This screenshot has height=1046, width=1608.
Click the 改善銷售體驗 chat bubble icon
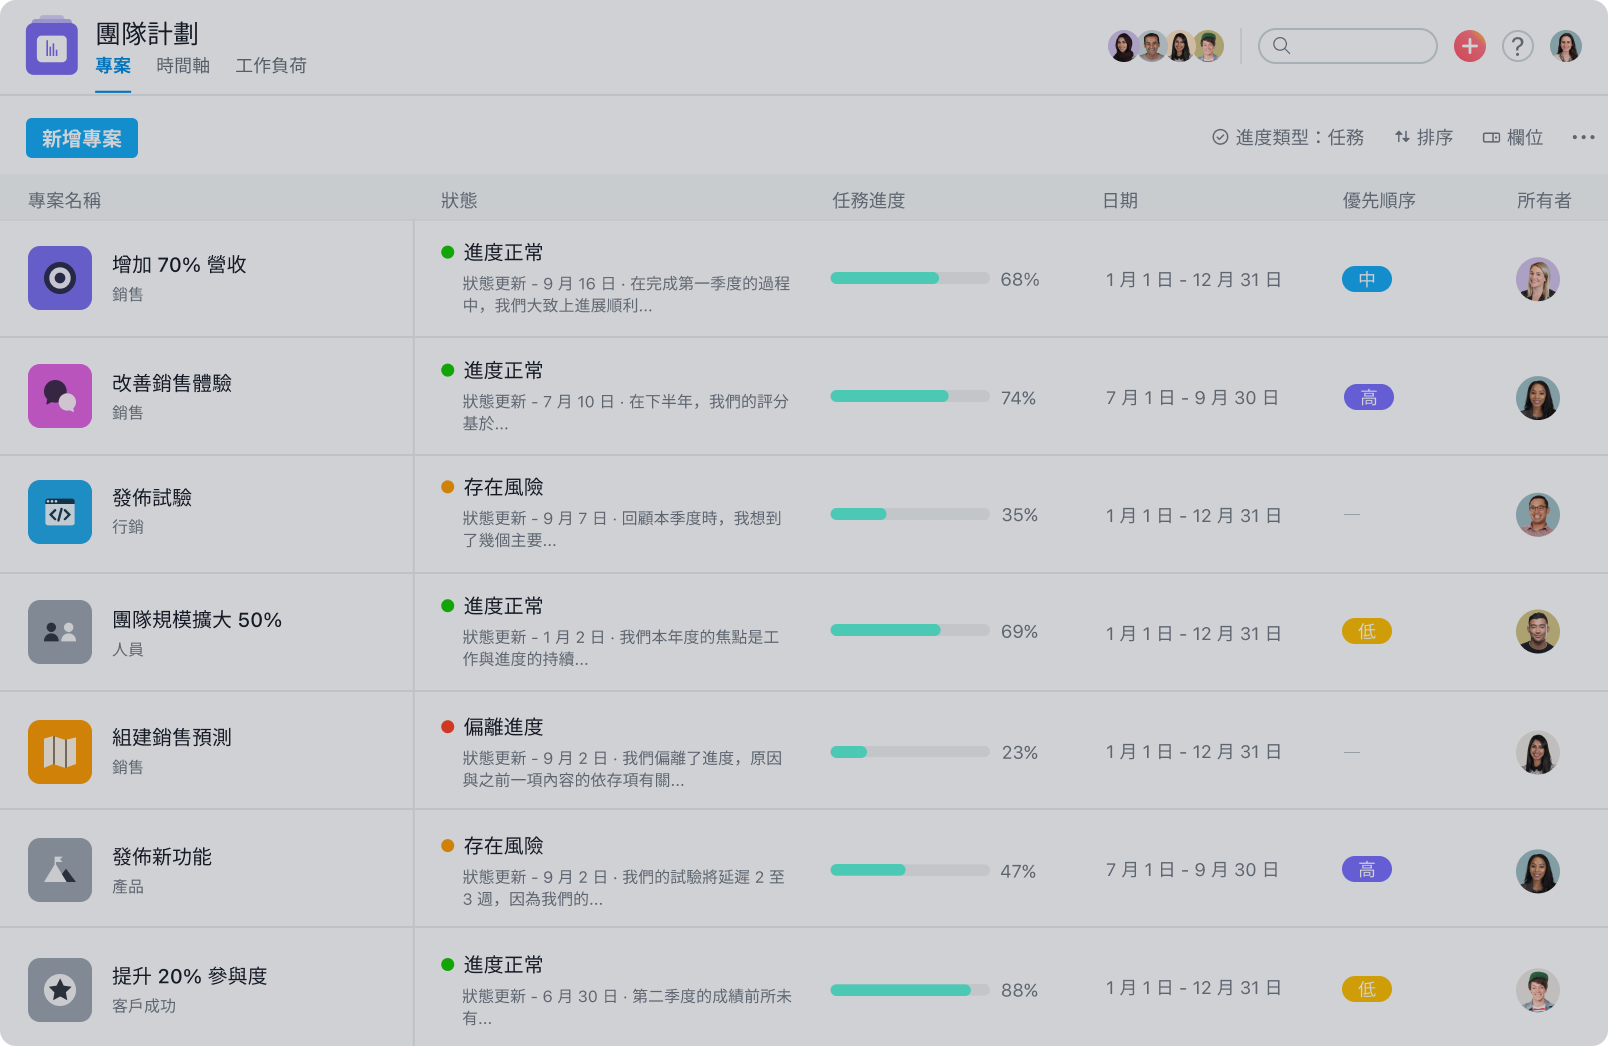(60, 396)
